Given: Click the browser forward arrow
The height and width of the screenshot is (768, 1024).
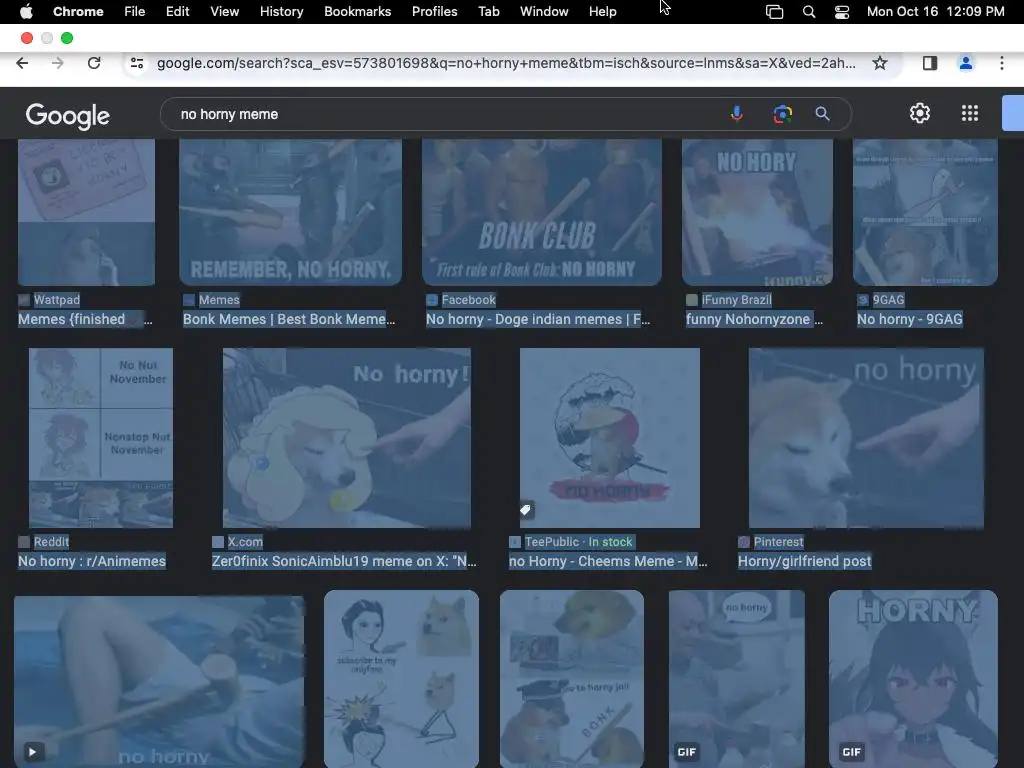Looking at the screenshot, I should 57,63.
